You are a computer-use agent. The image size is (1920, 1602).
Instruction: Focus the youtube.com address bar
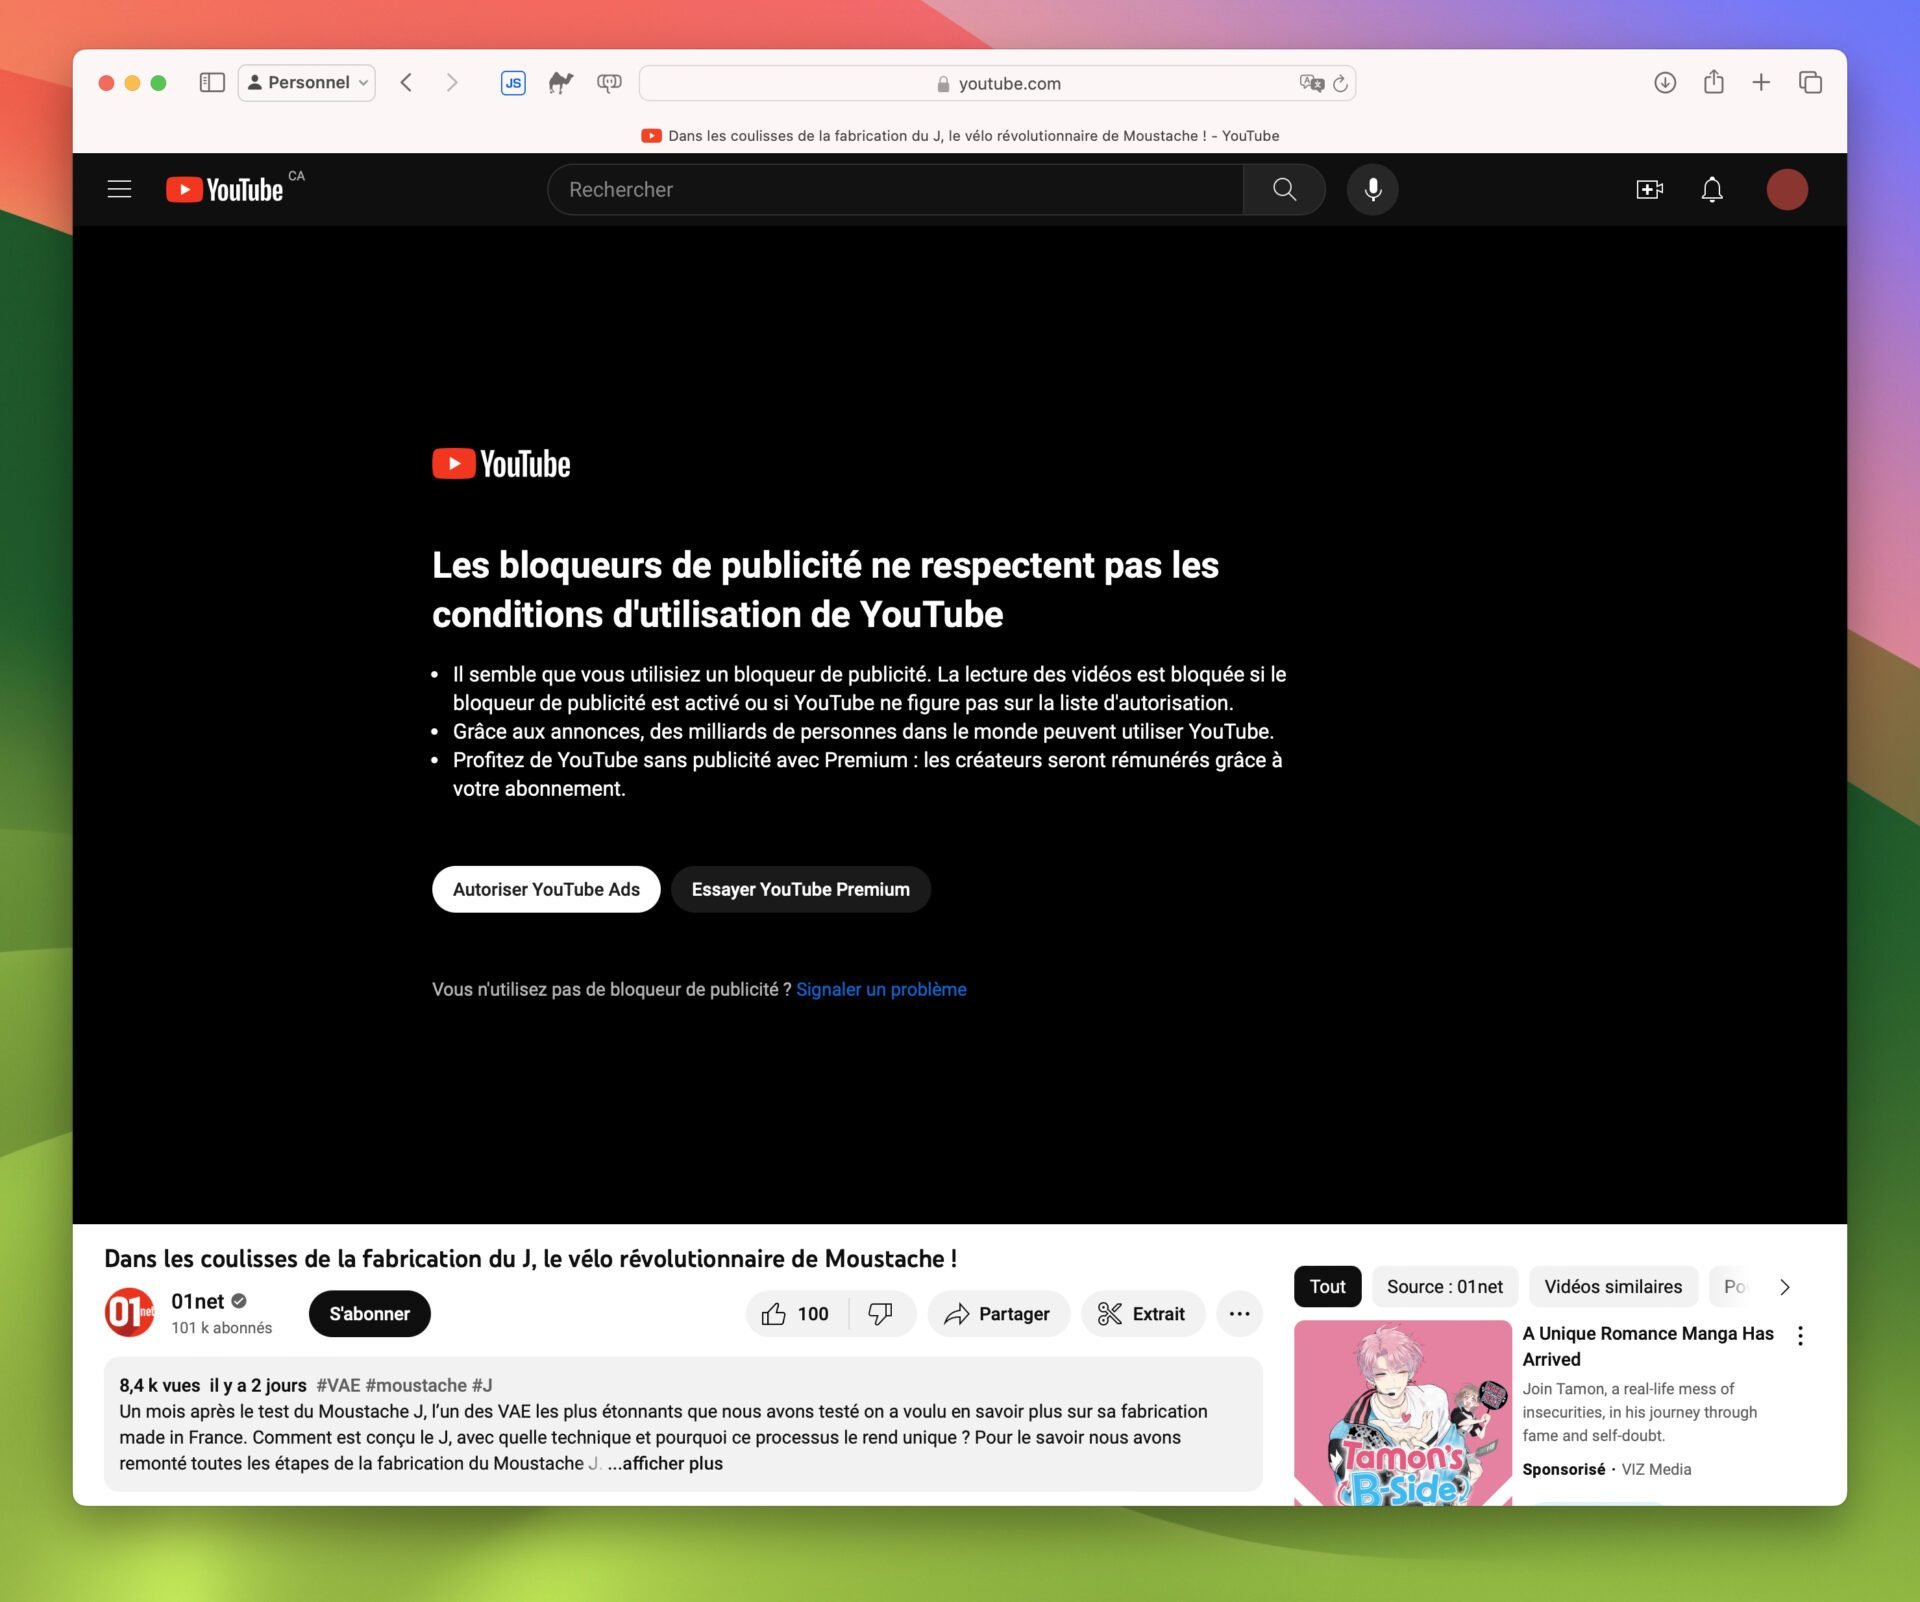[997, 83]
